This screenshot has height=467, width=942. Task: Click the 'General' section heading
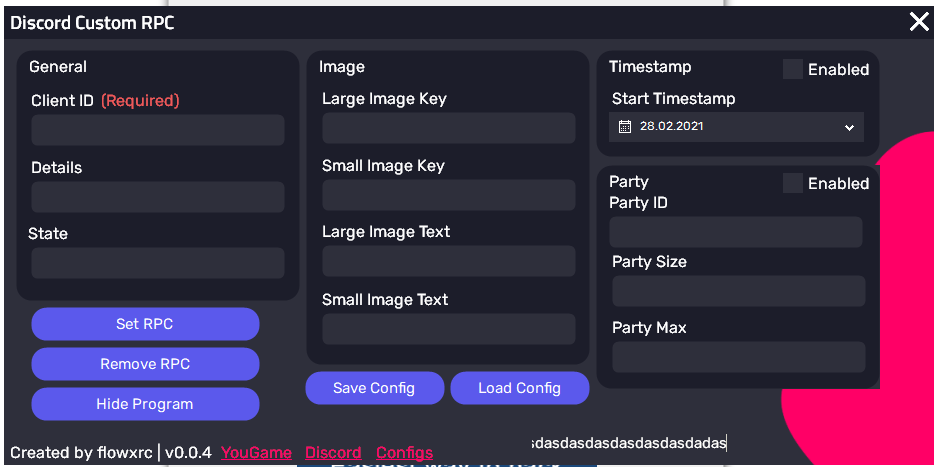(x=58, y=67)
